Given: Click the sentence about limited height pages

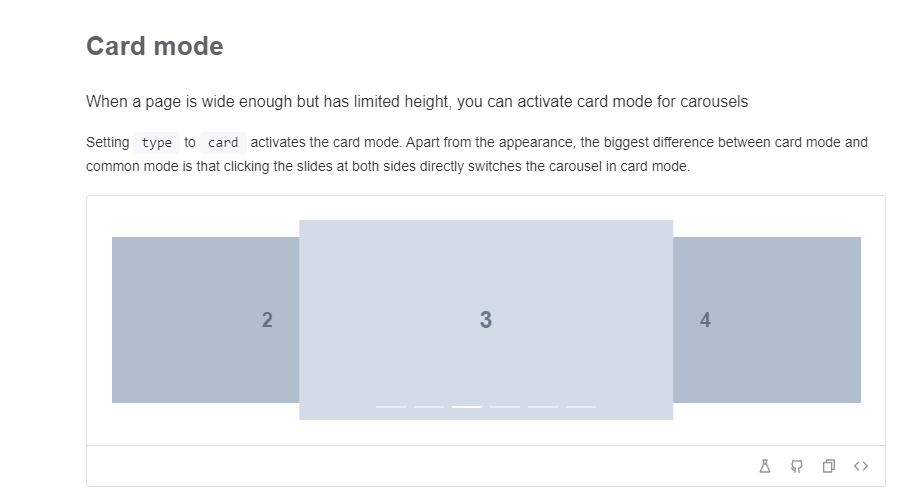Looking at the screenshot, I should tap(417, 101).
